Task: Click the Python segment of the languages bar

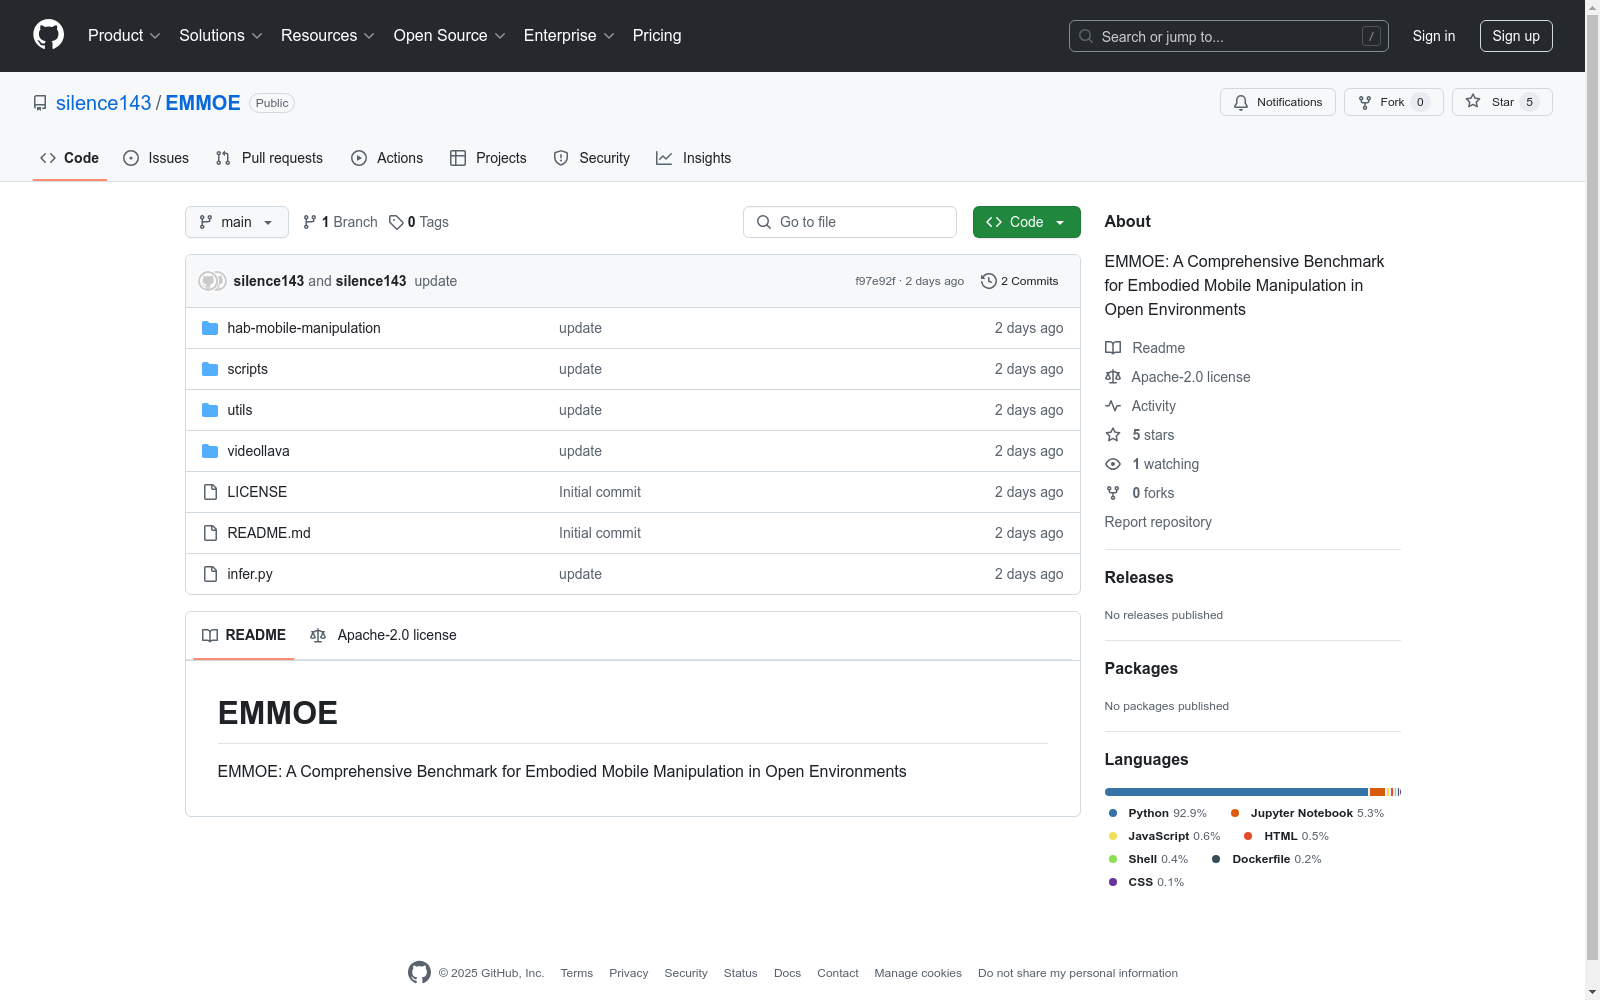Action: pos(1236,792)
